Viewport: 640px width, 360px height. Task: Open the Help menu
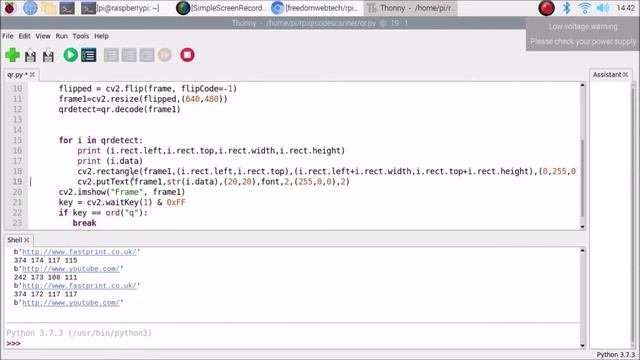coord(101,36)
